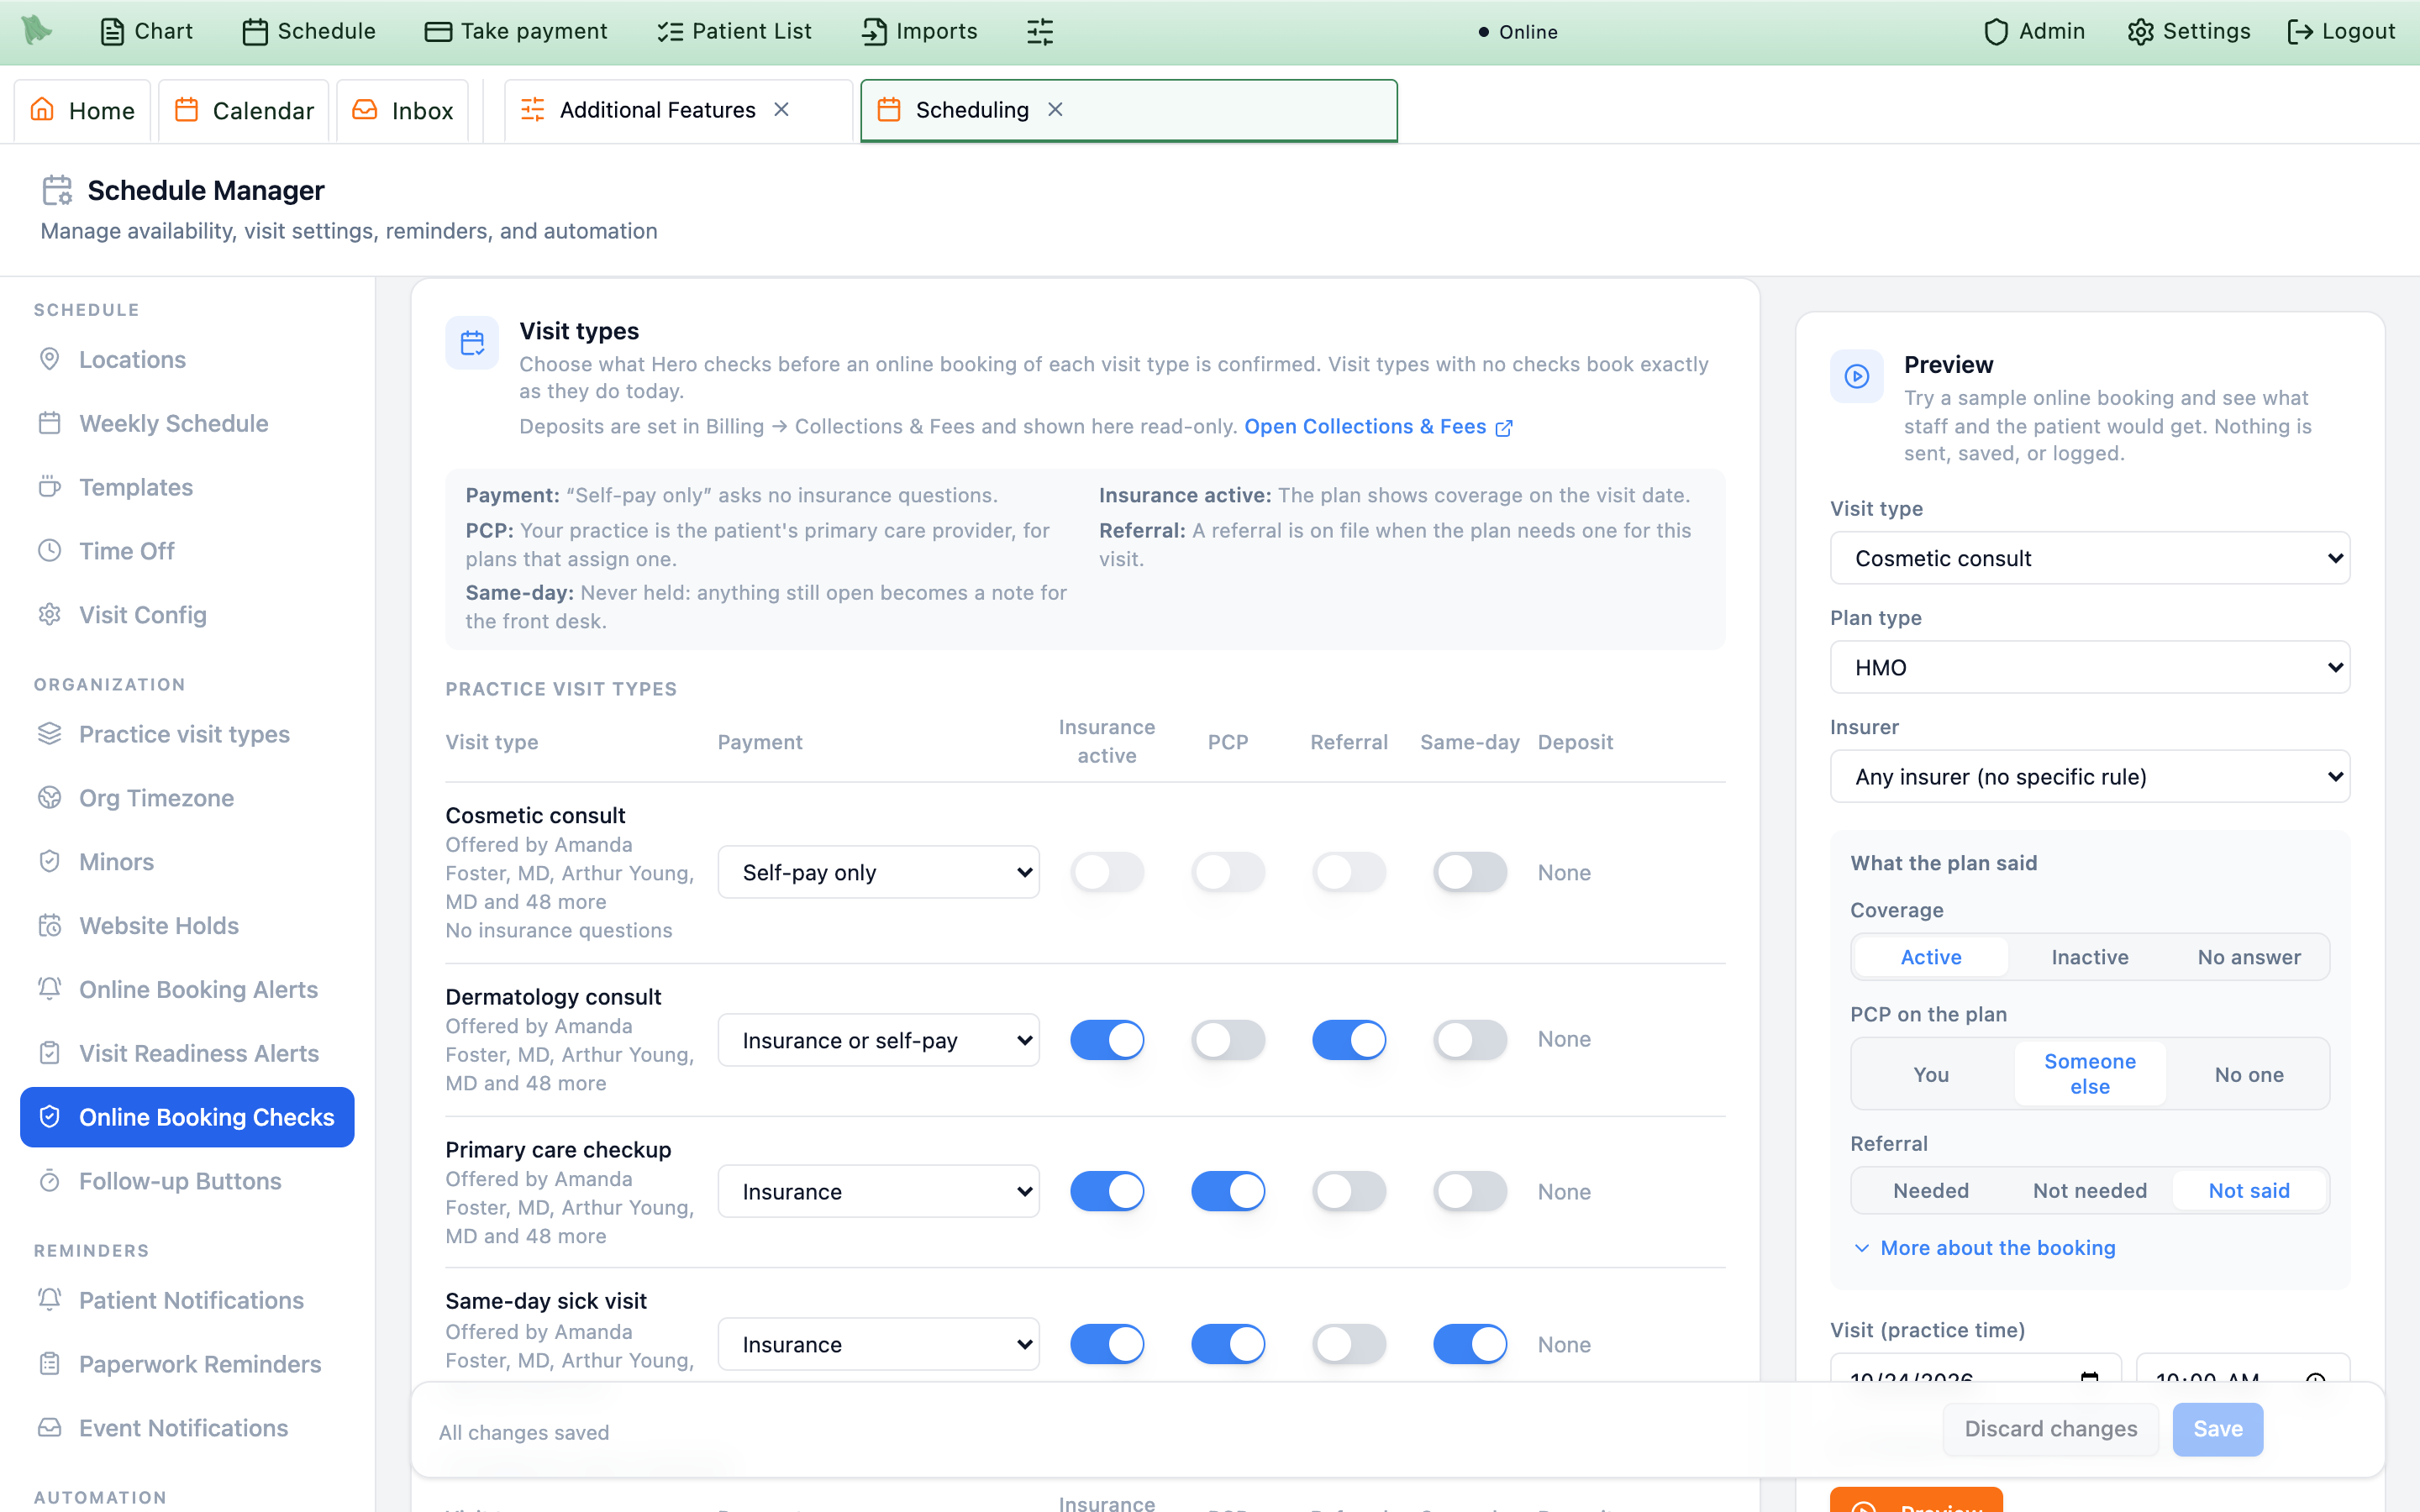Expand 'More about the booking'
2420x1512 pixels.
1984,1248
